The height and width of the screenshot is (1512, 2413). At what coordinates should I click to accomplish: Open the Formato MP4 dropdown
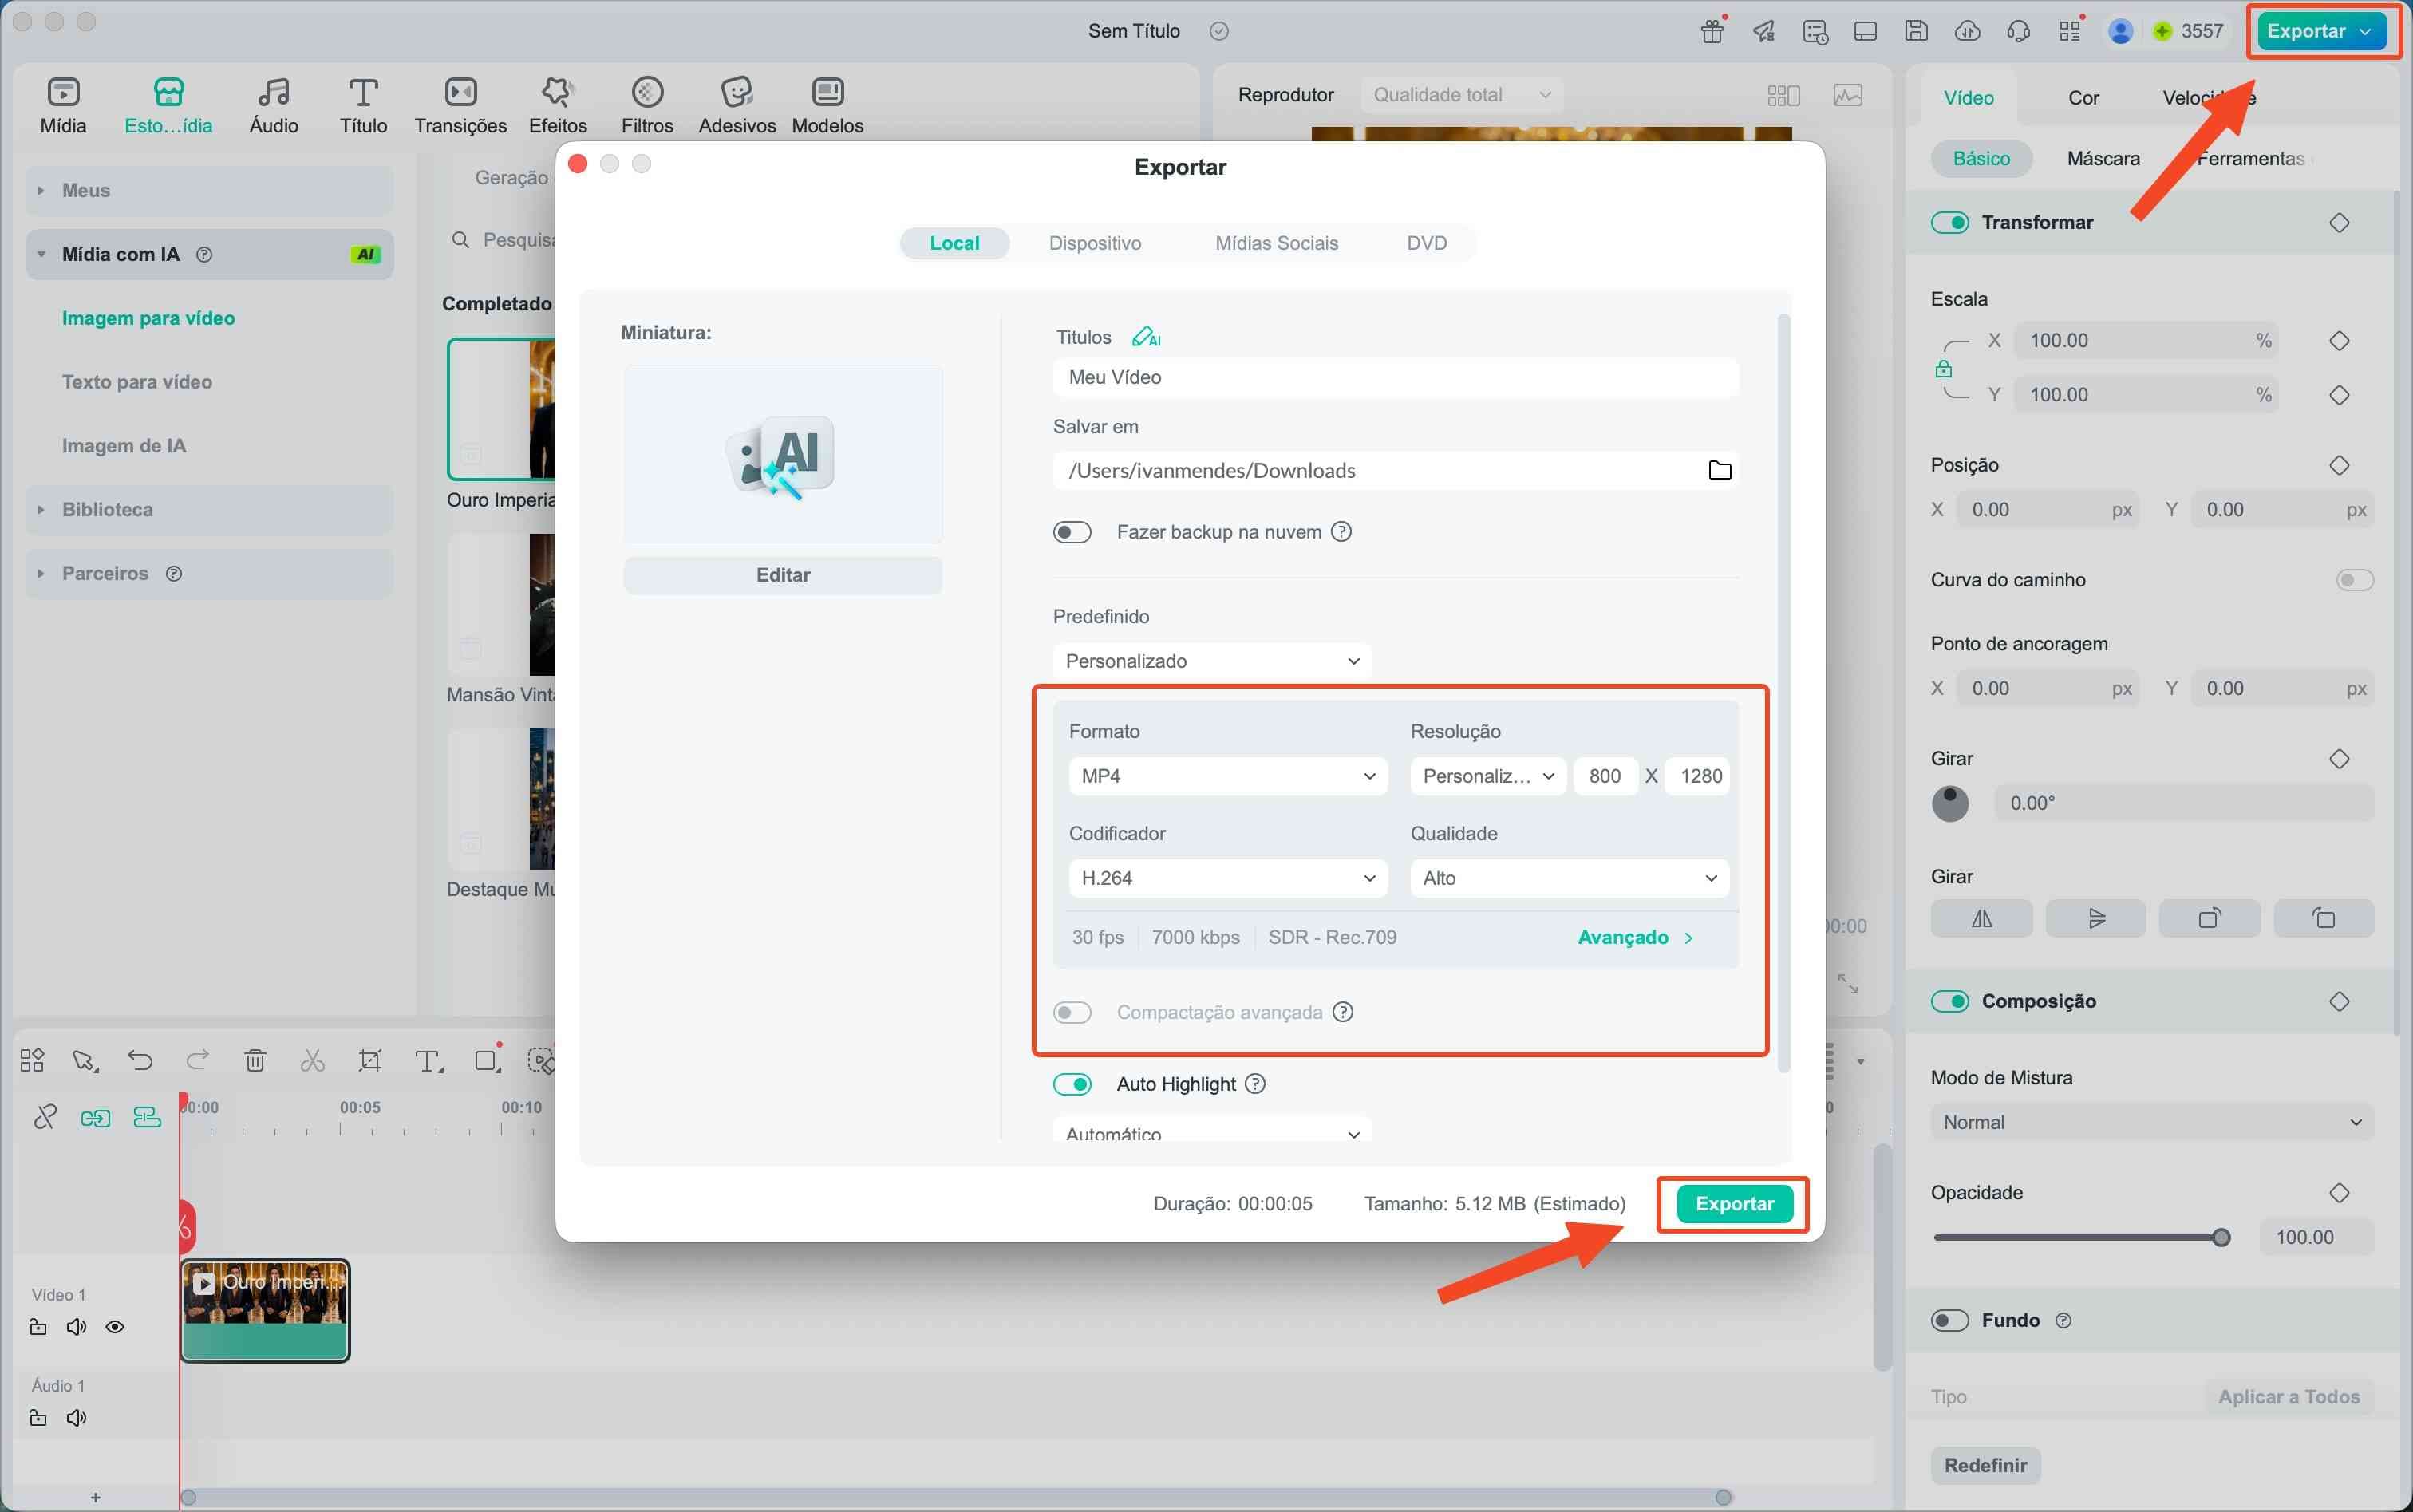1227,776
